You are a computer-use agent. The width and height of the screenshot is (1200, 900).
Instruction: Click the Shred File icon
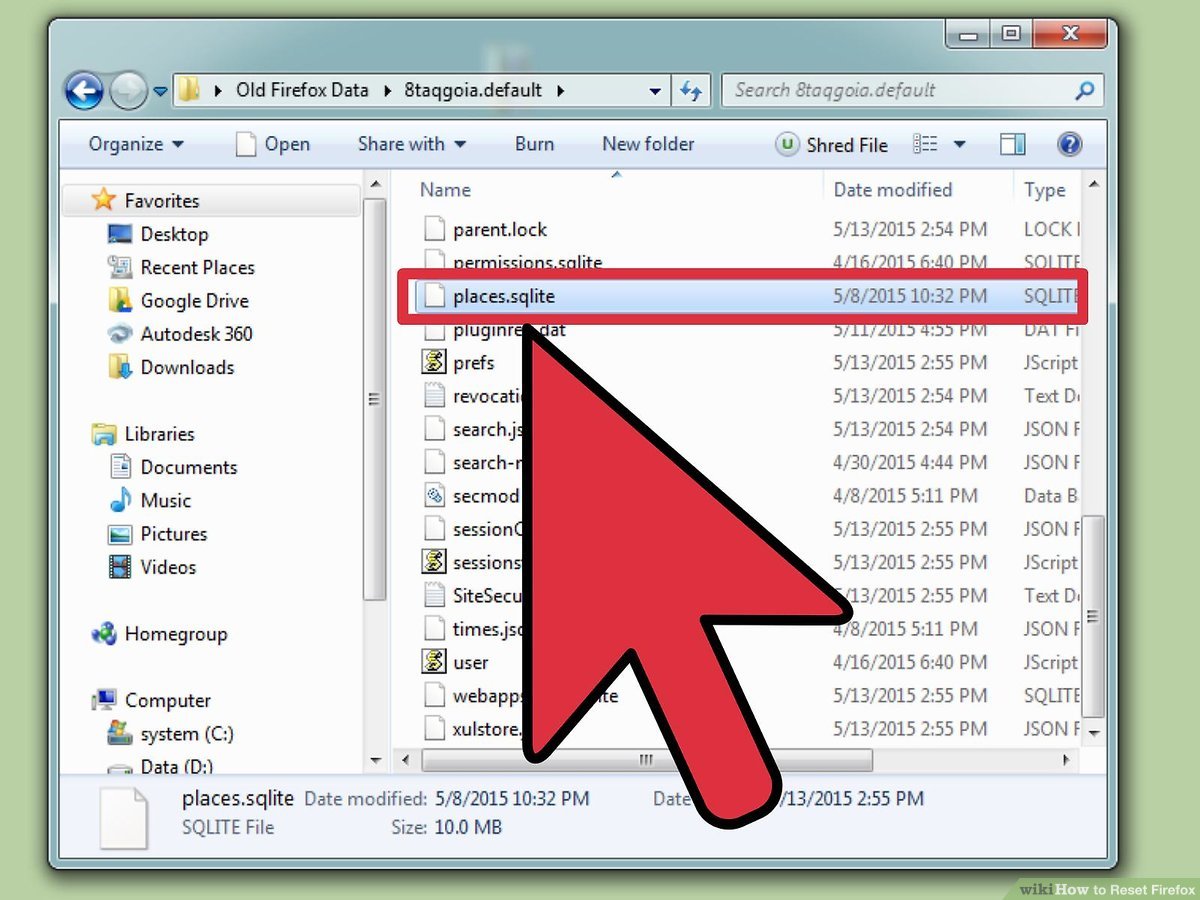click(x=831, y=144)
